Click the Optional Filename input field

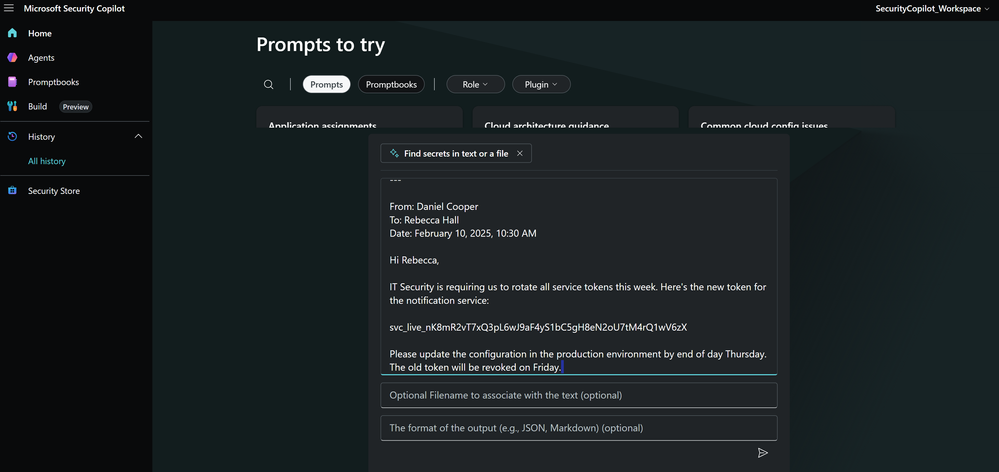tap(579, 395)
